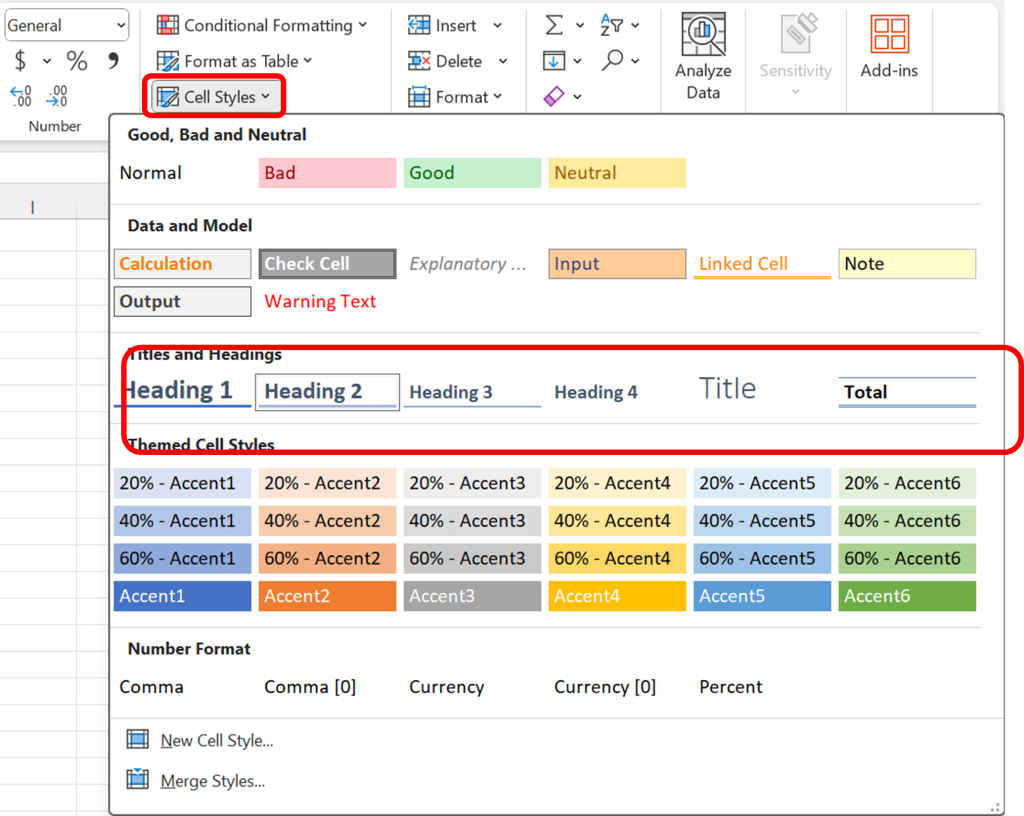Viewport: 1024px width, 816px height.
Task: Apply the Heading 4 style
Action: 617,392
